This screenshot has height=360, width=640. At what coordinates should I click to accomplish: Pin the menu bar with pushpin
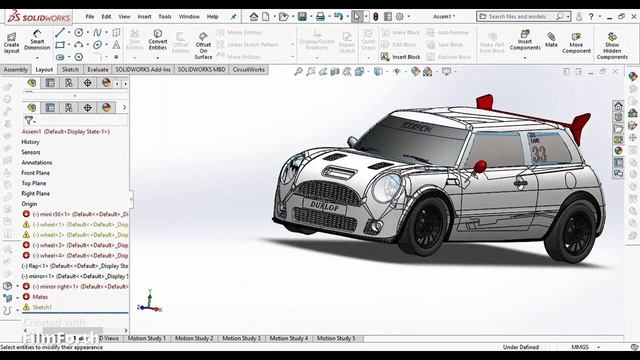pos(233,17)
